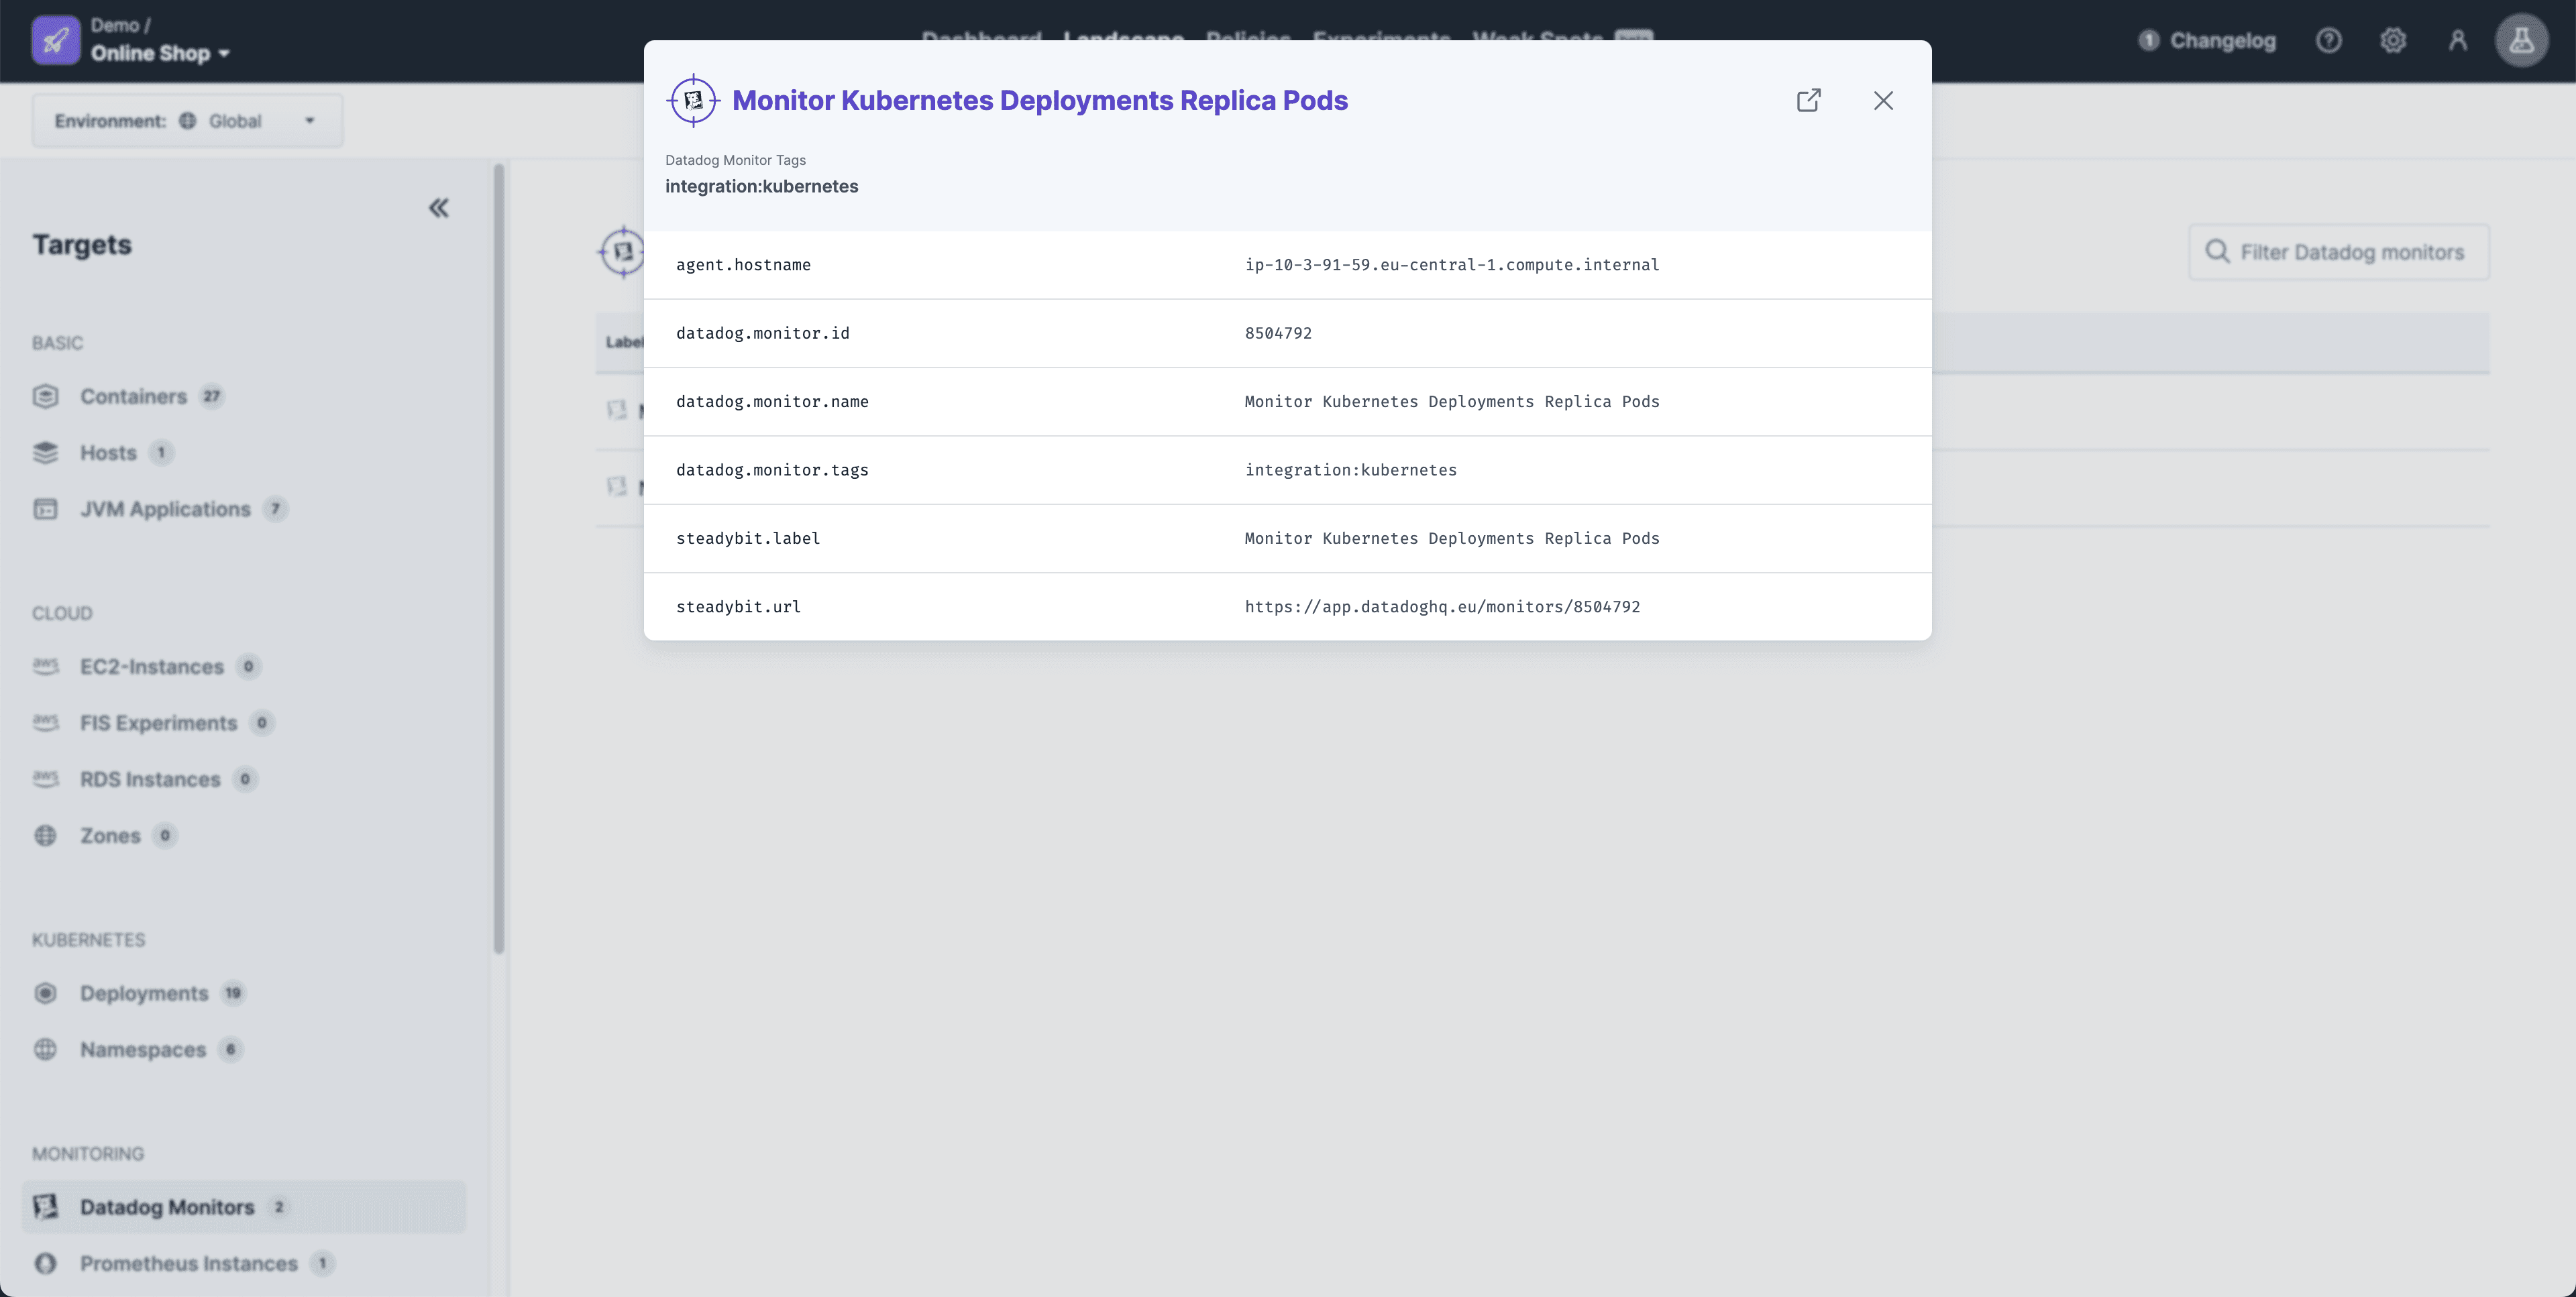Click the Hosts icon in the sidebar
The height and width of the screenshot is (1297, 2576).
coord(46,452)
